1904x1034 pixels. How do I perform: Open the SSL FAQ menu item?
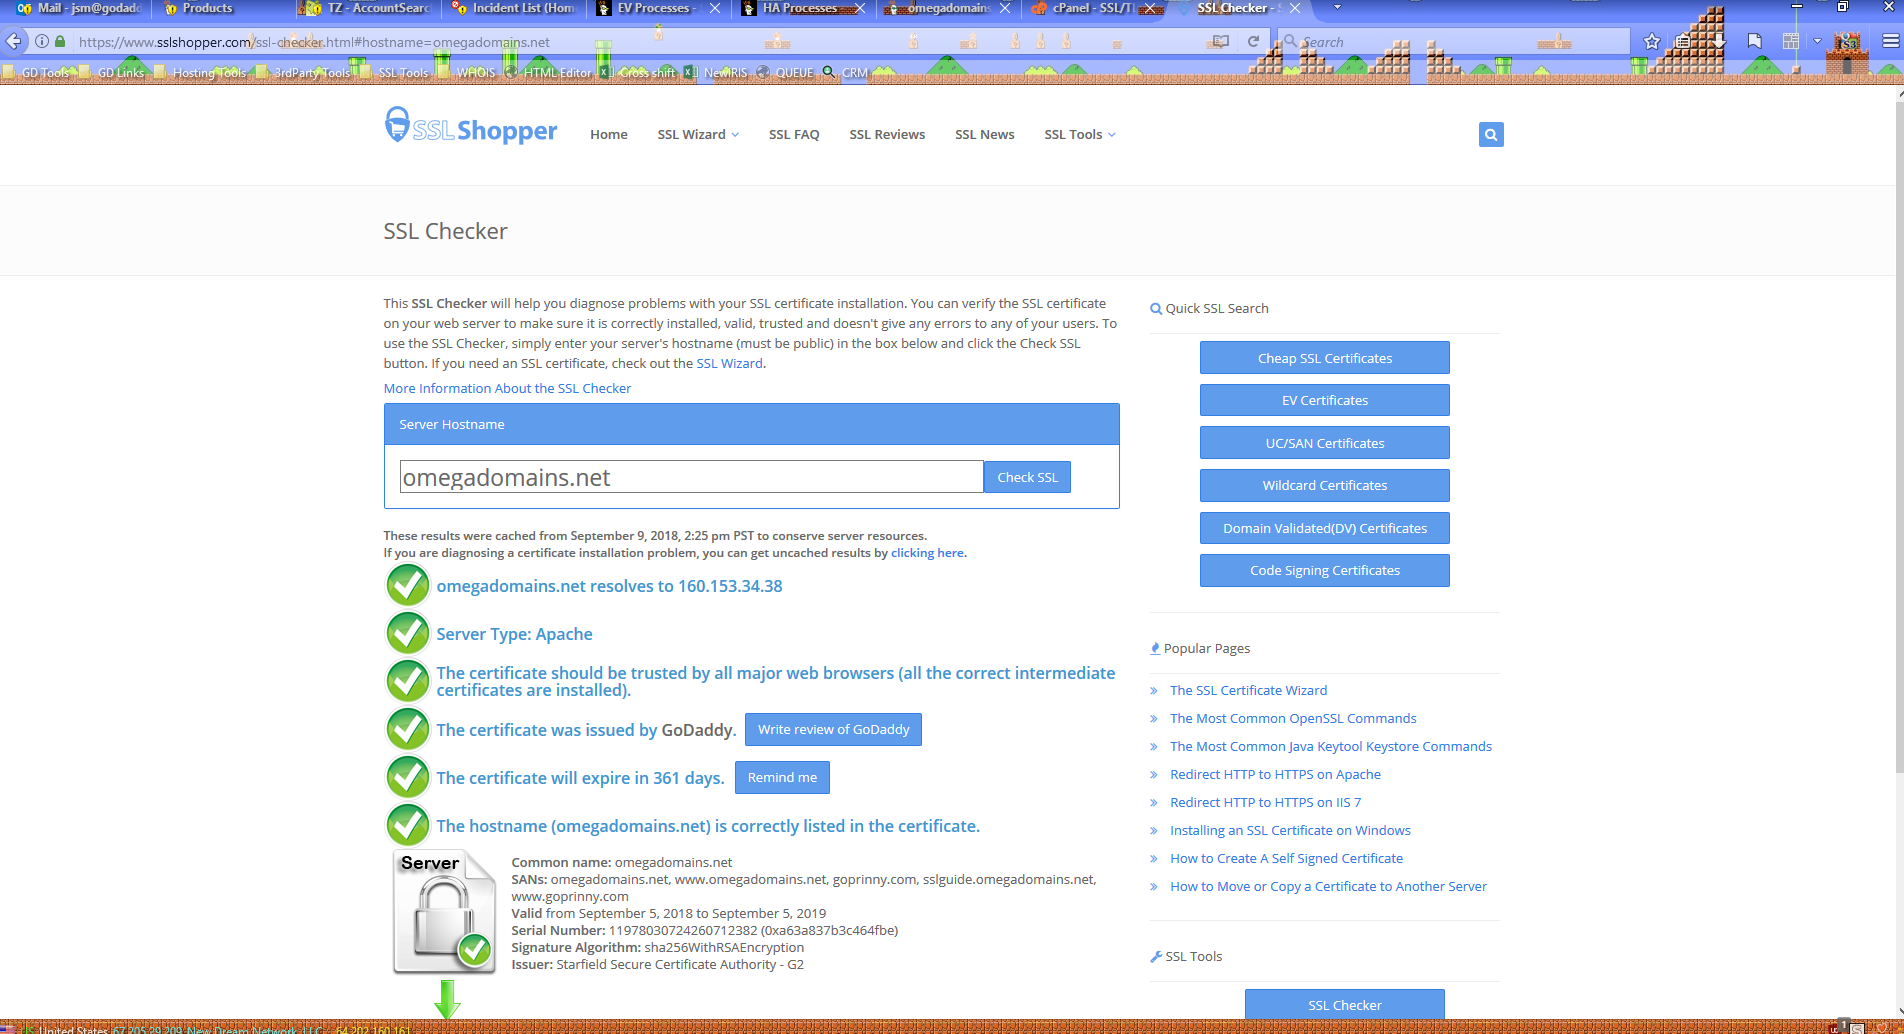pos(794,135)
